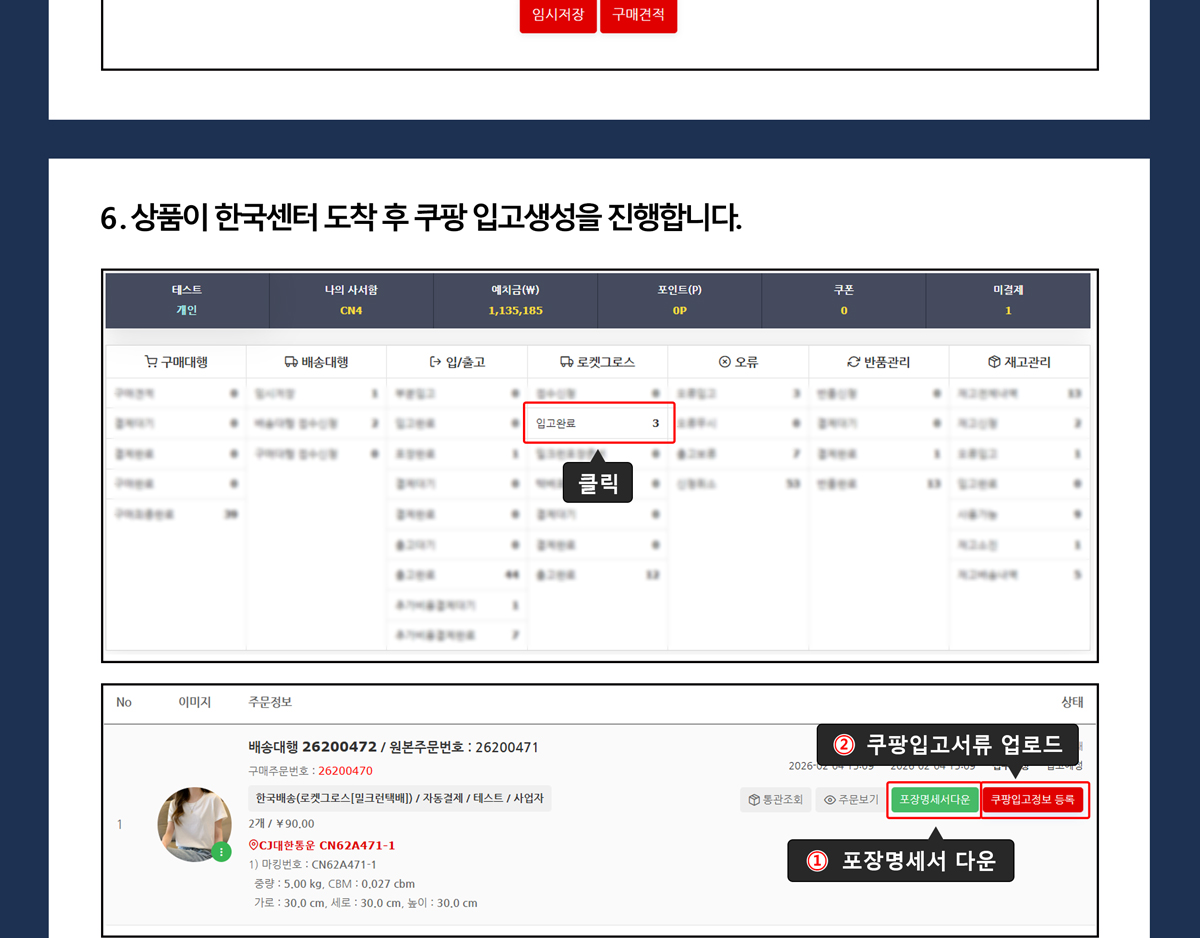Click 주문보기 with the eye icon
Viewport: 1200px width, 938px height.
click(851, 800)
